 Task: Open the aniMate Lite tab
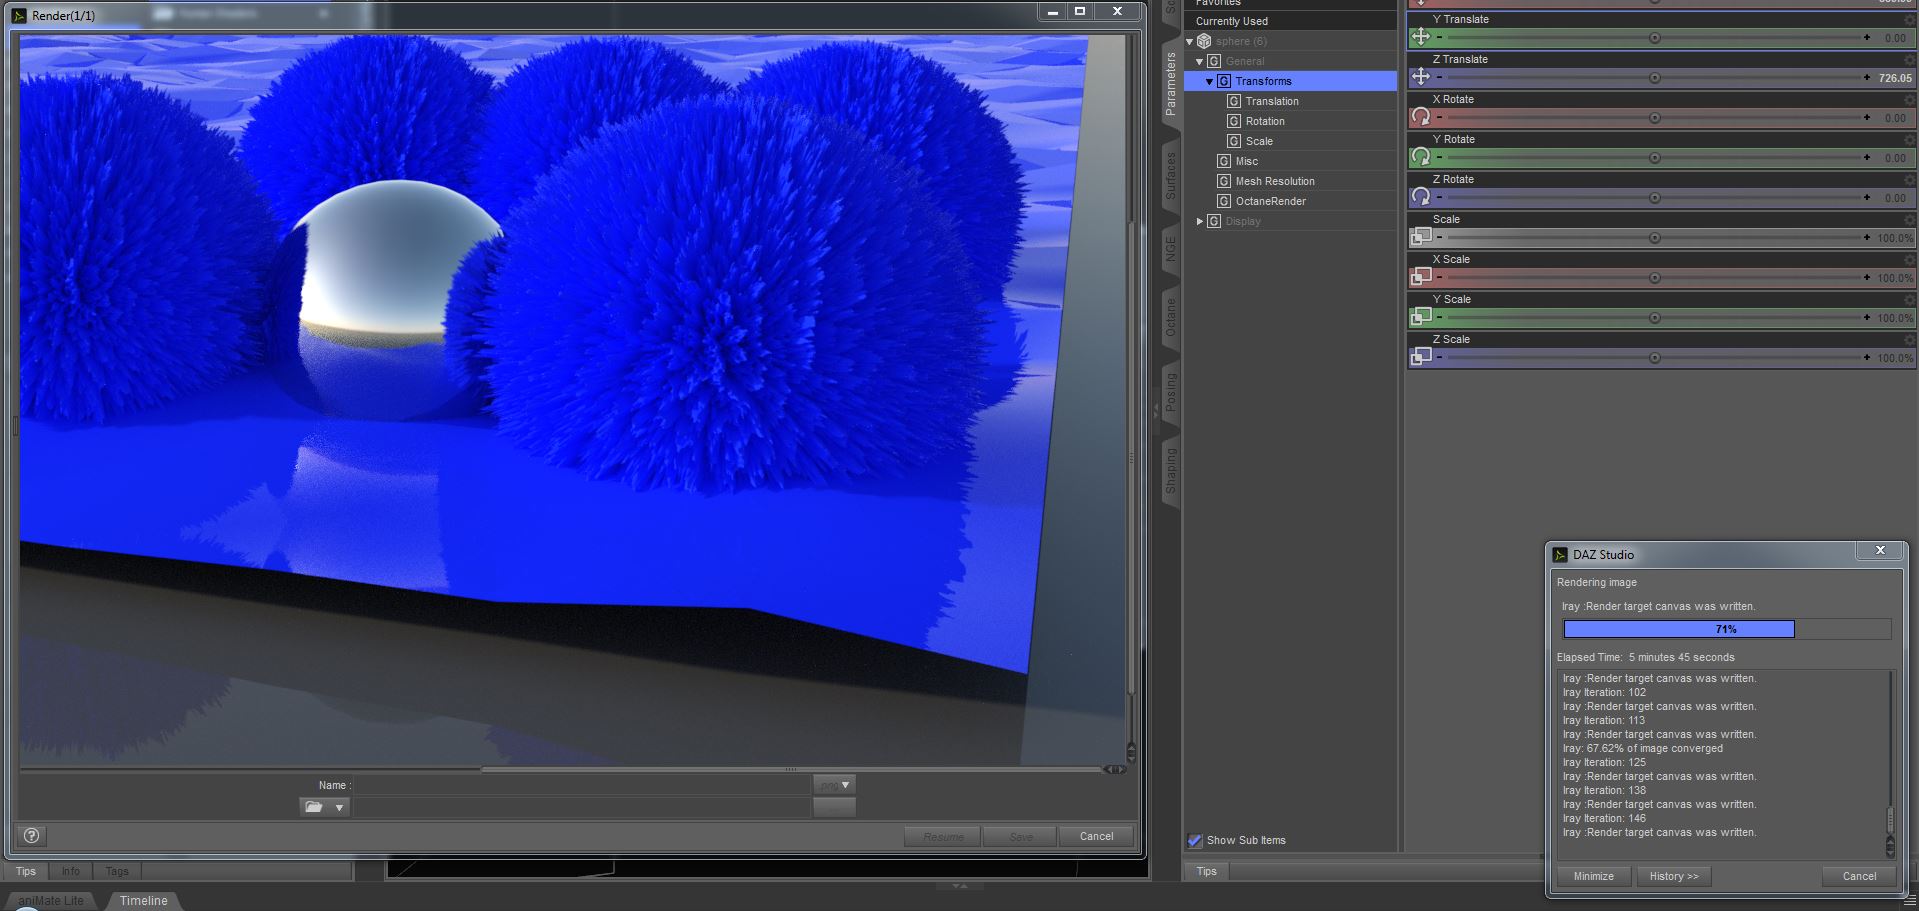pyautogui.click(x=51, y=901)
